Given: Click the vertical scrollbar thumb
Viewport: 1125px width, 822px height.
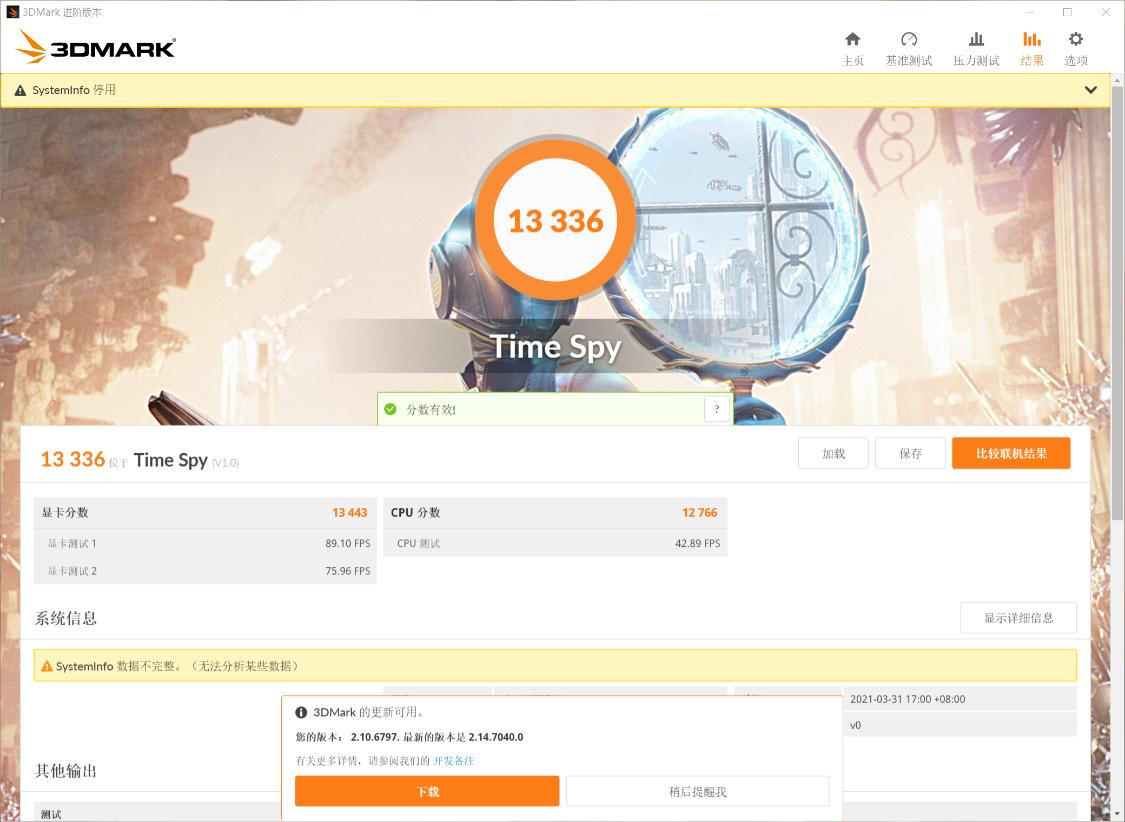Looking at the screenshot, I should pos(1118,303).
